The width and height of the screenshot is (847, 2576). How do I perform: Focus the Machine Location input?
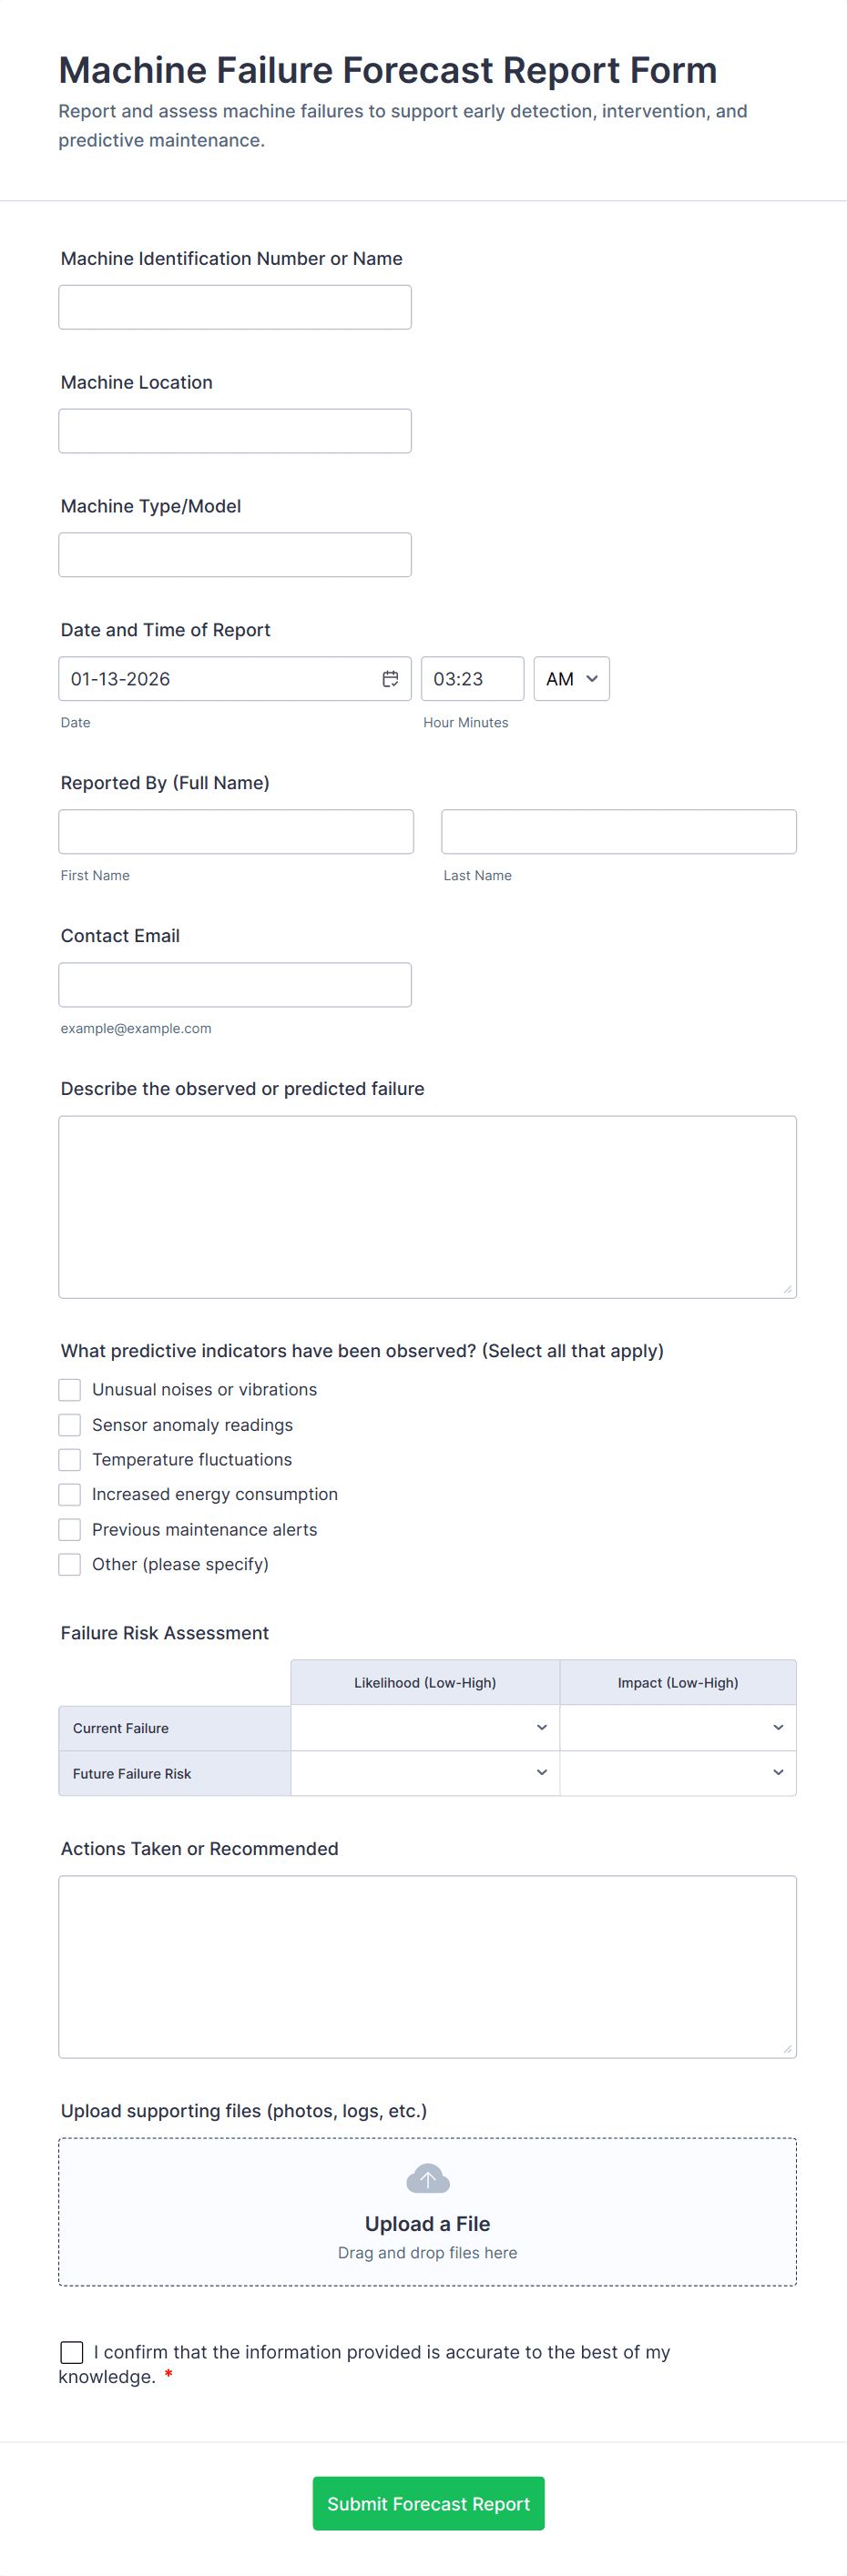point(235,431)
